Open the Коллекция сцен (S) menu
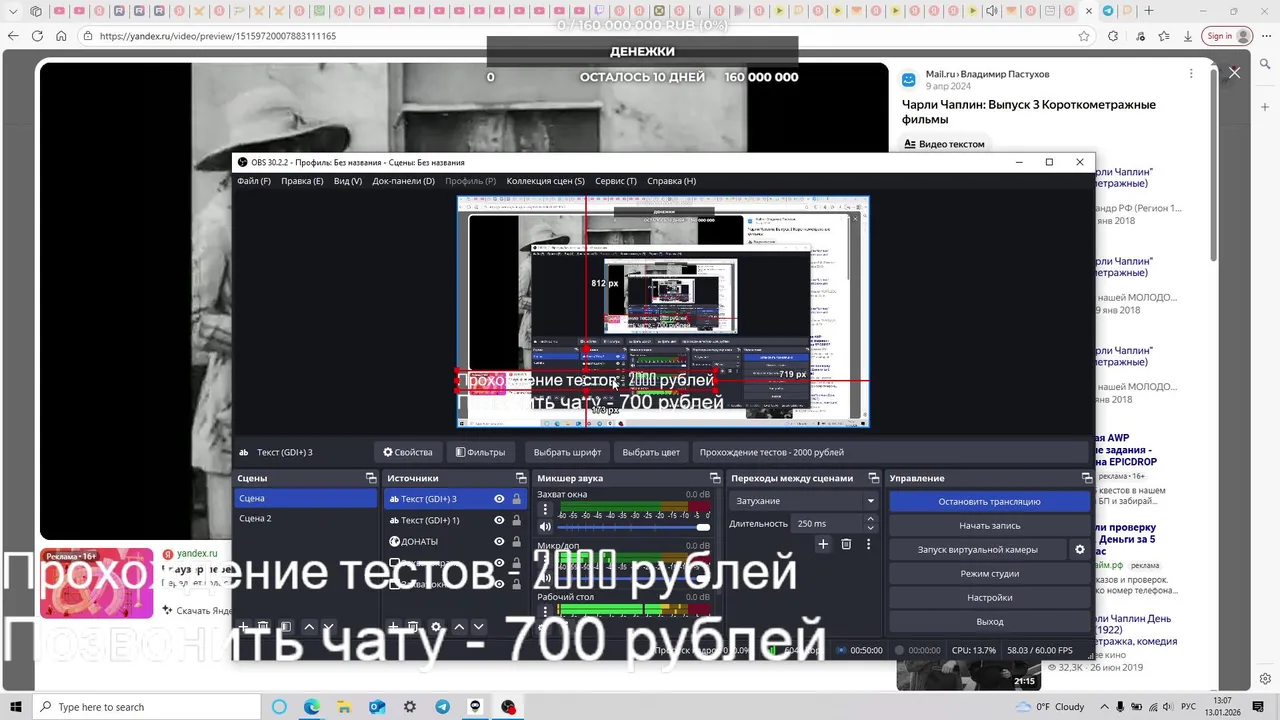This screenshot has width=1280, height=720. [x=545, y=181]
